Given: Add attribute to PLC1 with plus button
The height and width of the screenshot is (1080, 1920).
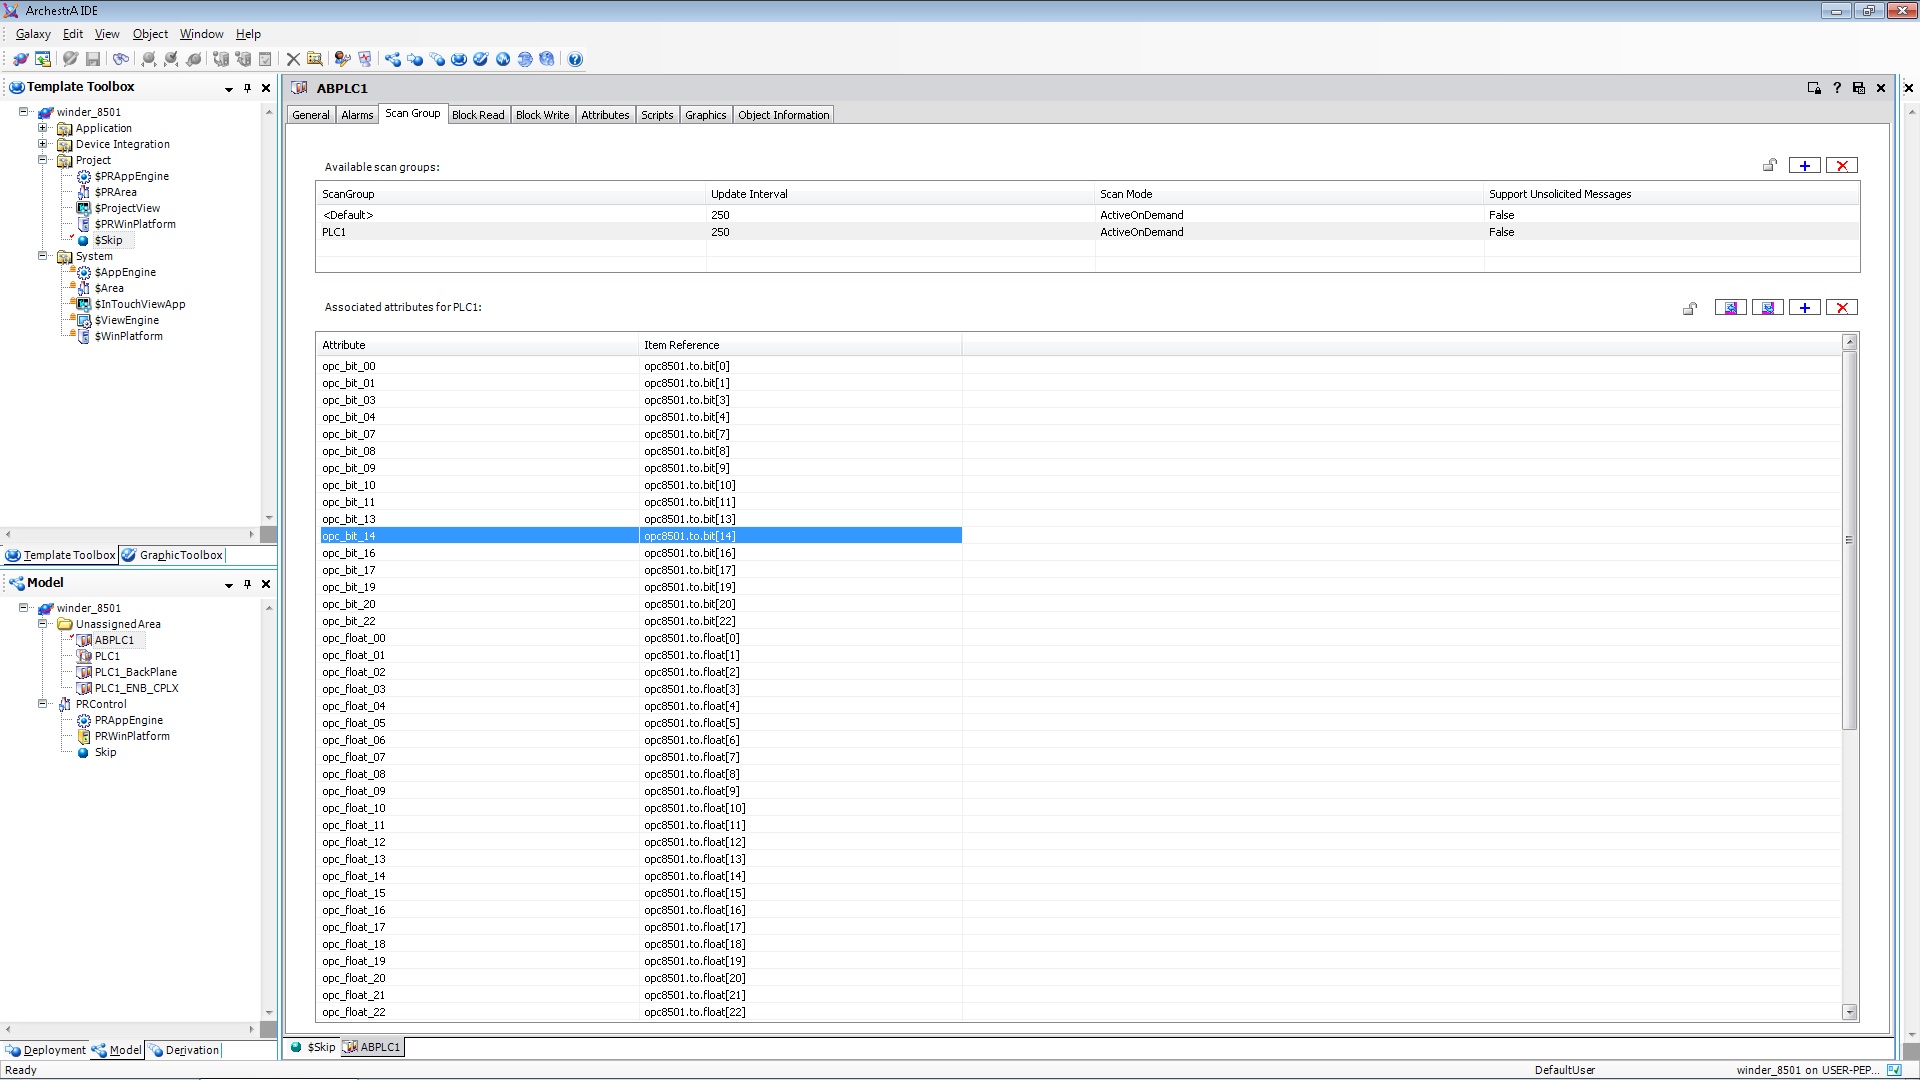Looking at the screenshot, I should [1804, 308].
